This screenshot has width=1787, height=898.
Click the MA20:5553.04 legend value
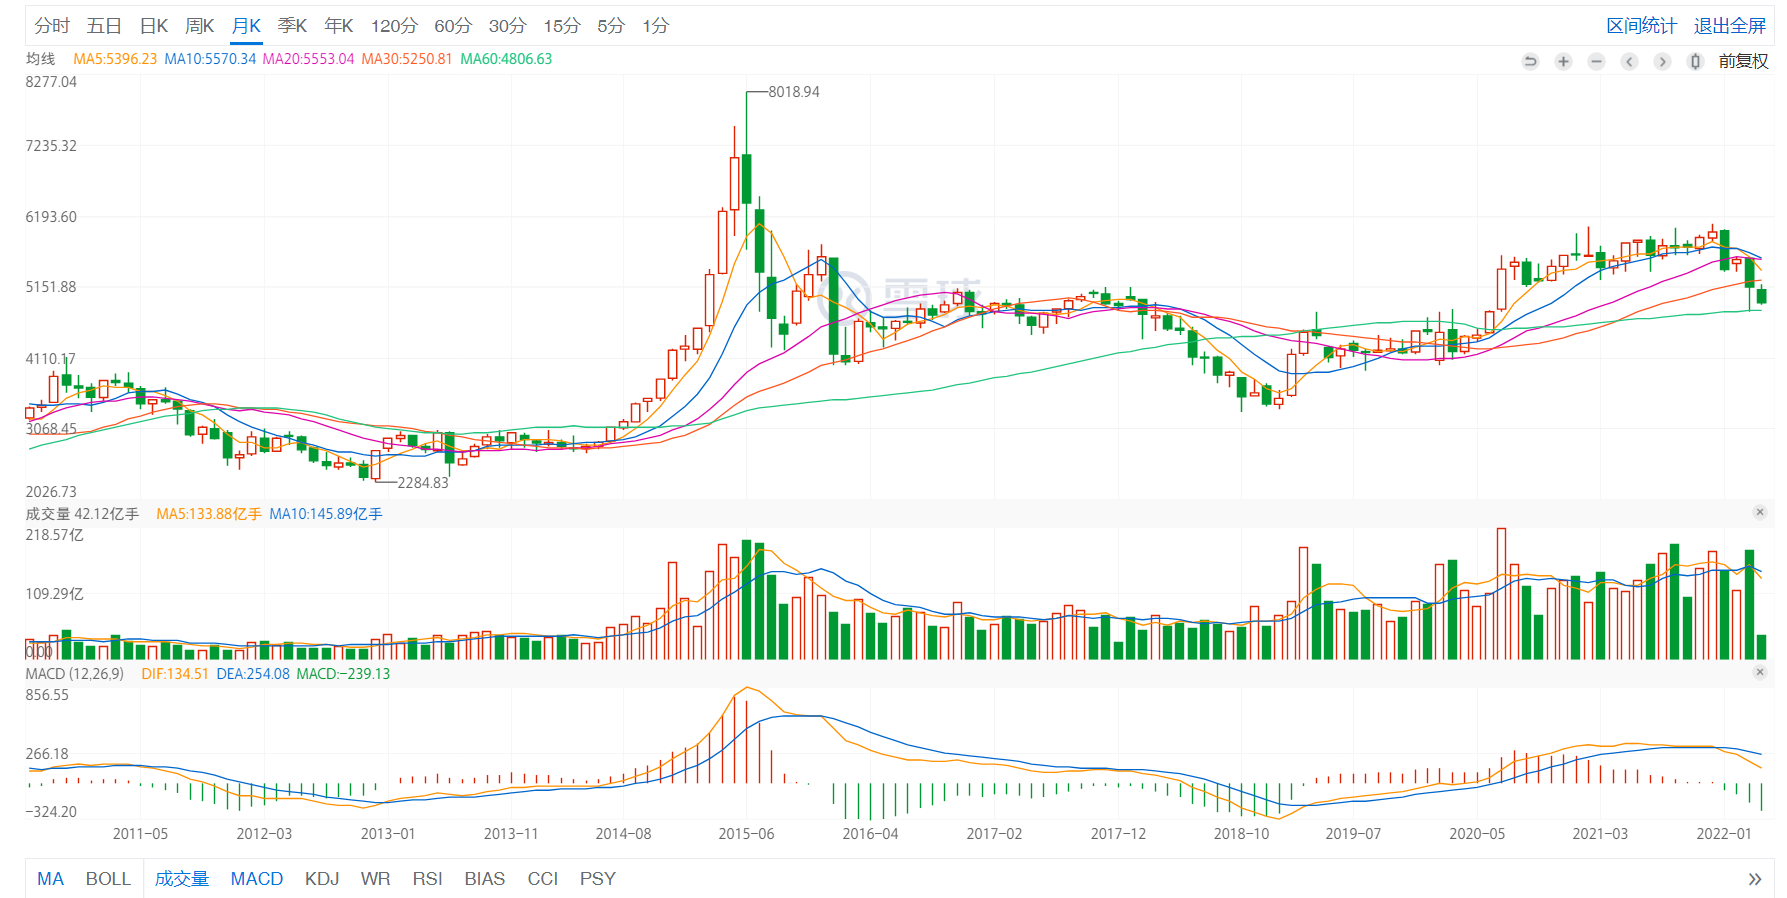[308, 59]
